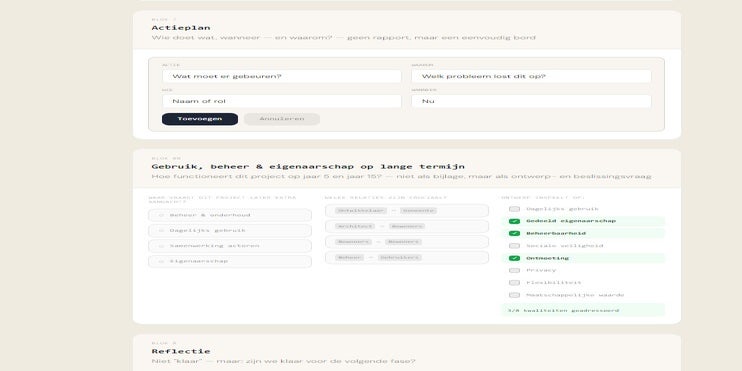Check the 'Flexibiliteit' checkbox
Screen dimensions: 742x371
tap(514, 283)
